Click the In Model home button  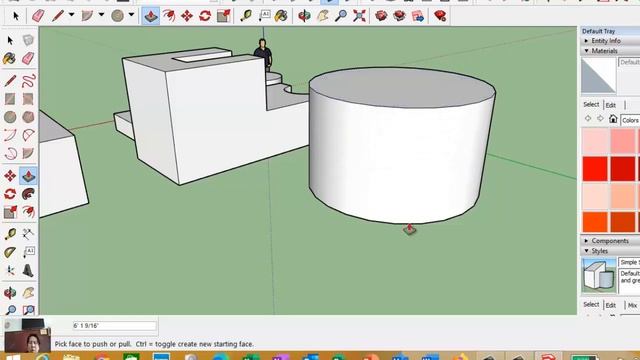point(613,119)
